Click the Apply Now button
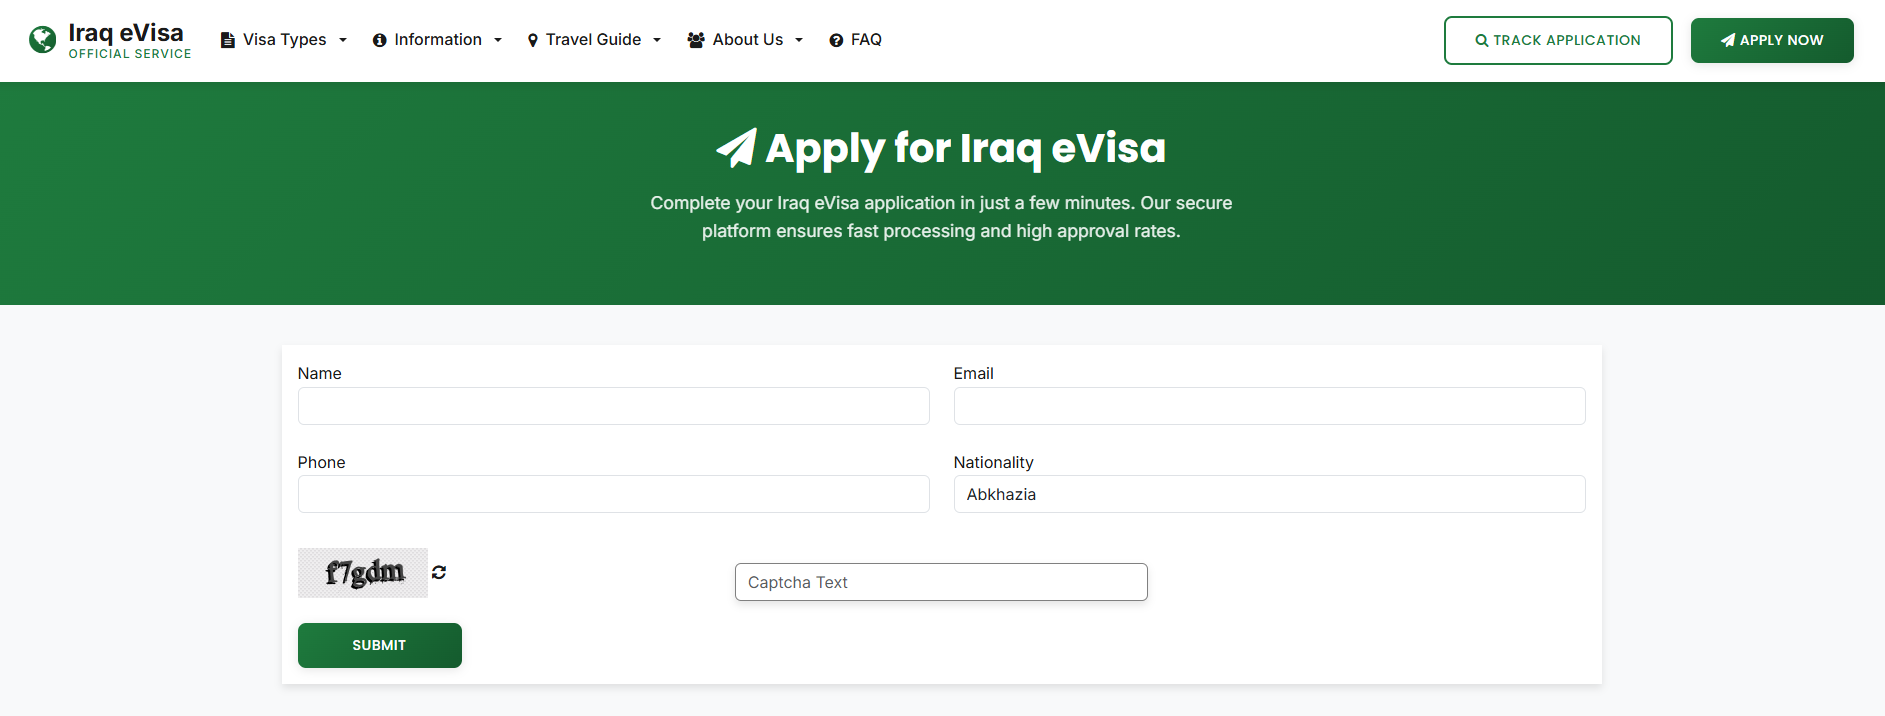This screenshot has height=716, width=1885. tap(1772, 40)
